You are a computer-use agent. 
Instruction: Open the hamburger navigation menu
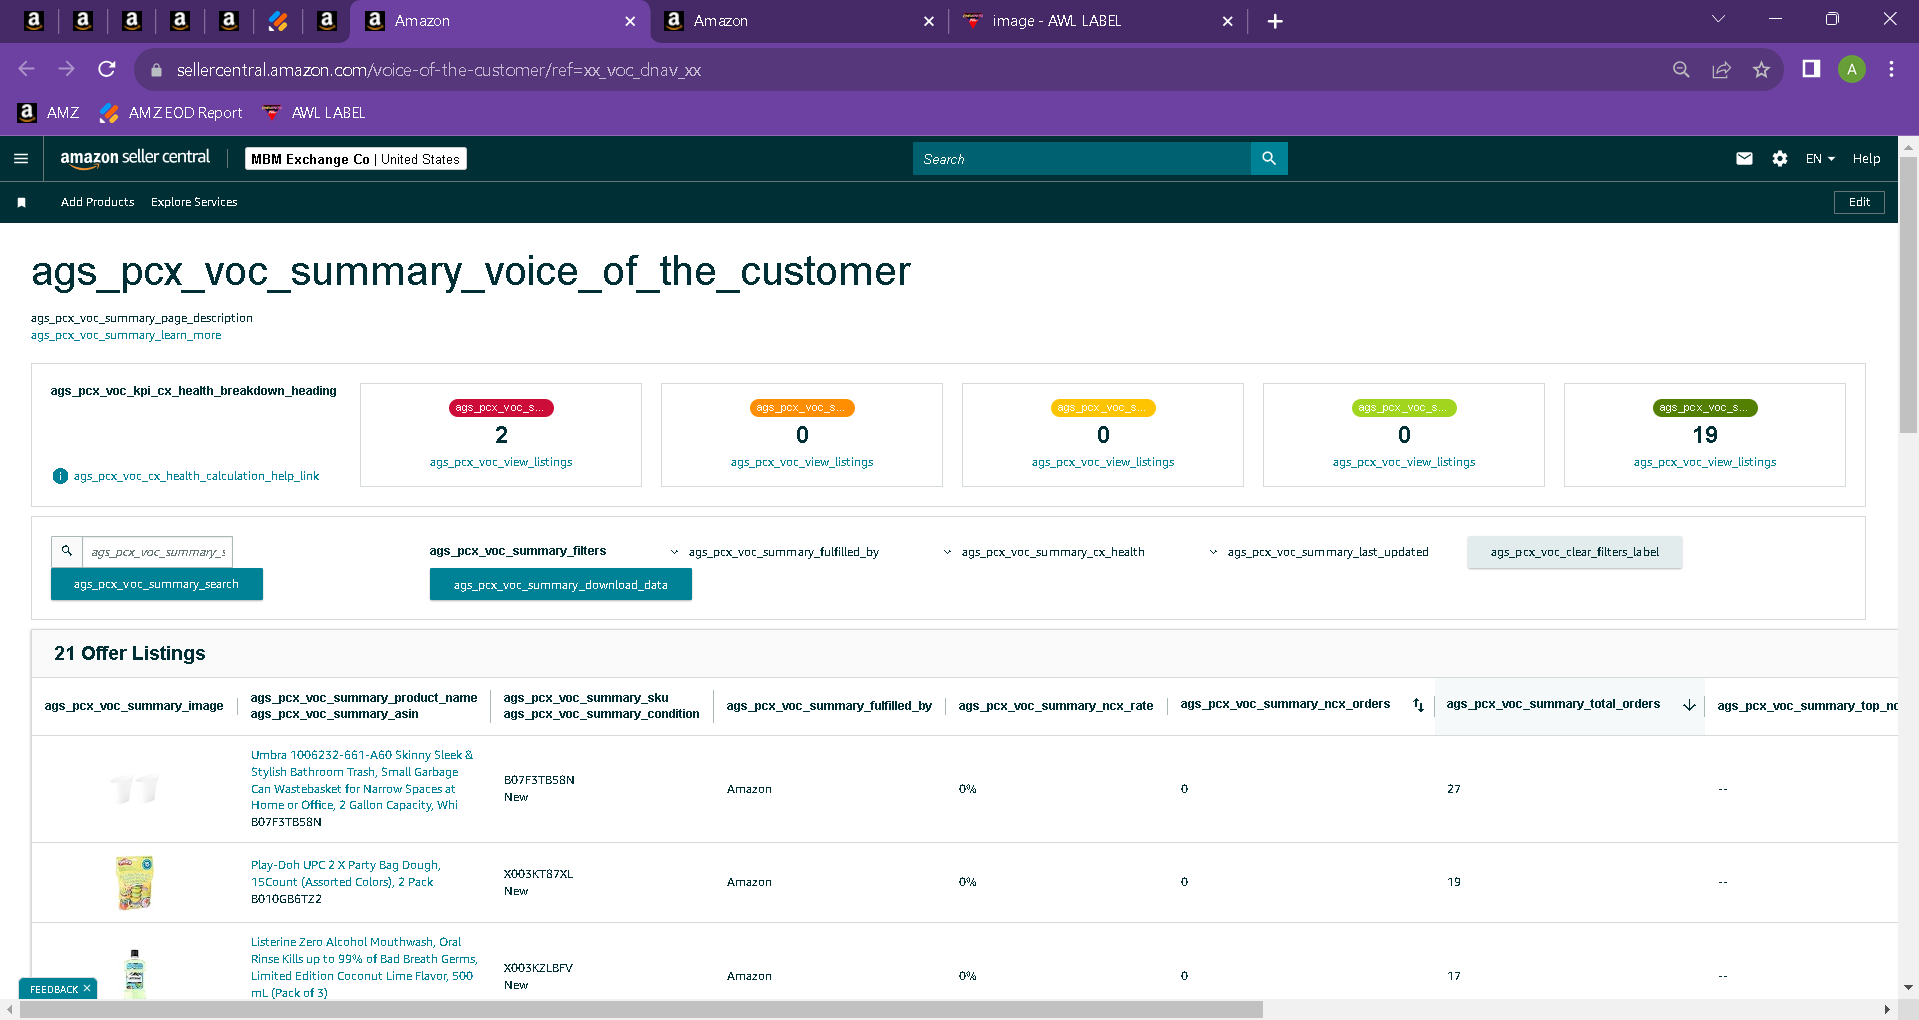point(21,158)
